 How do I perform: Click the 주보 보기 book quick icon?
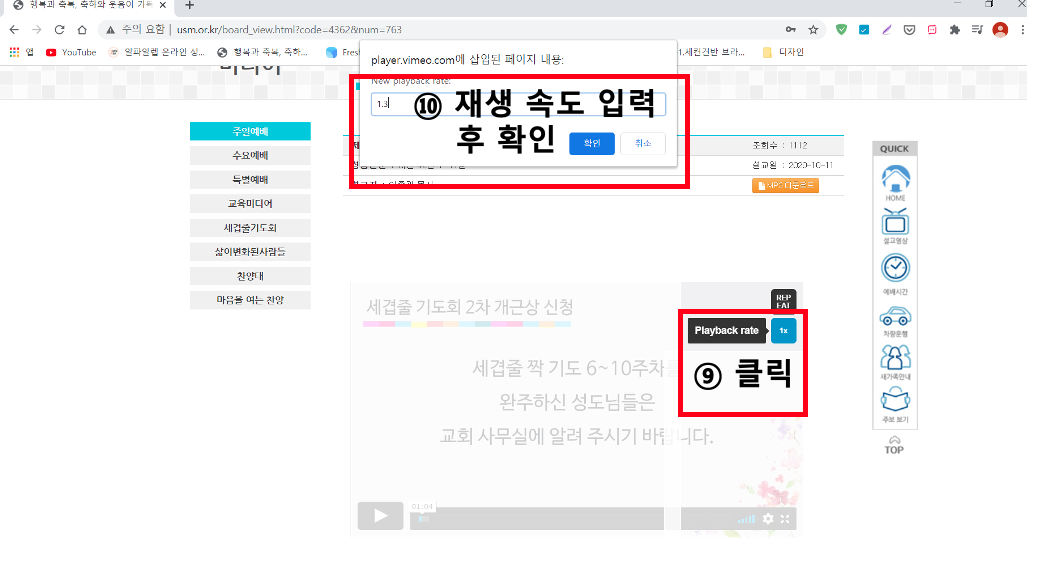[895, 405]
